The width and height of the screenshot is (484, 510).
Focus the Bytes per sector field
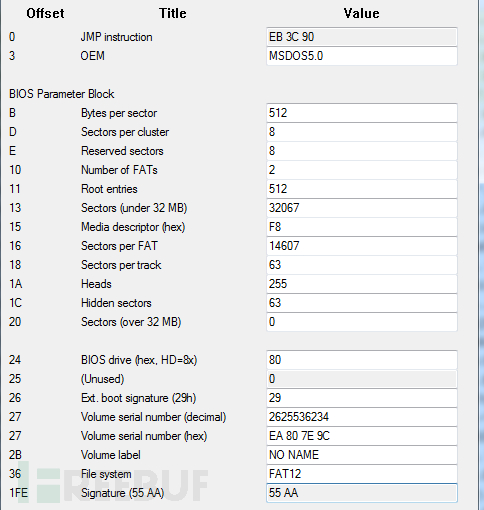[x=362, y=113]
